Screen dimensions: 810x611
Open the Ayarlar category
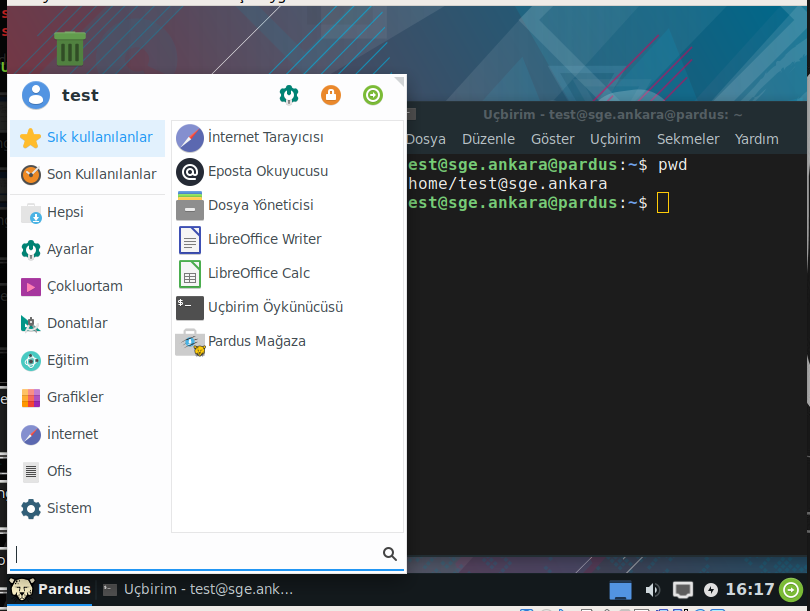[87, 249]
